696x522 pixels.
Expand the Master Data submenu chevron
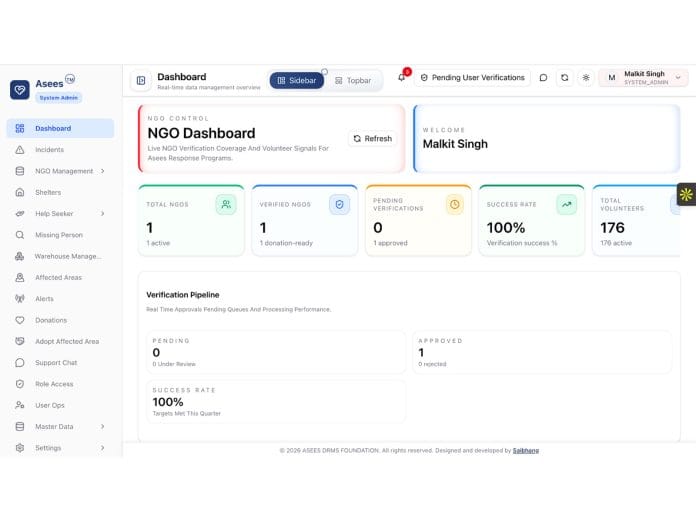click(x=103, y=427)
